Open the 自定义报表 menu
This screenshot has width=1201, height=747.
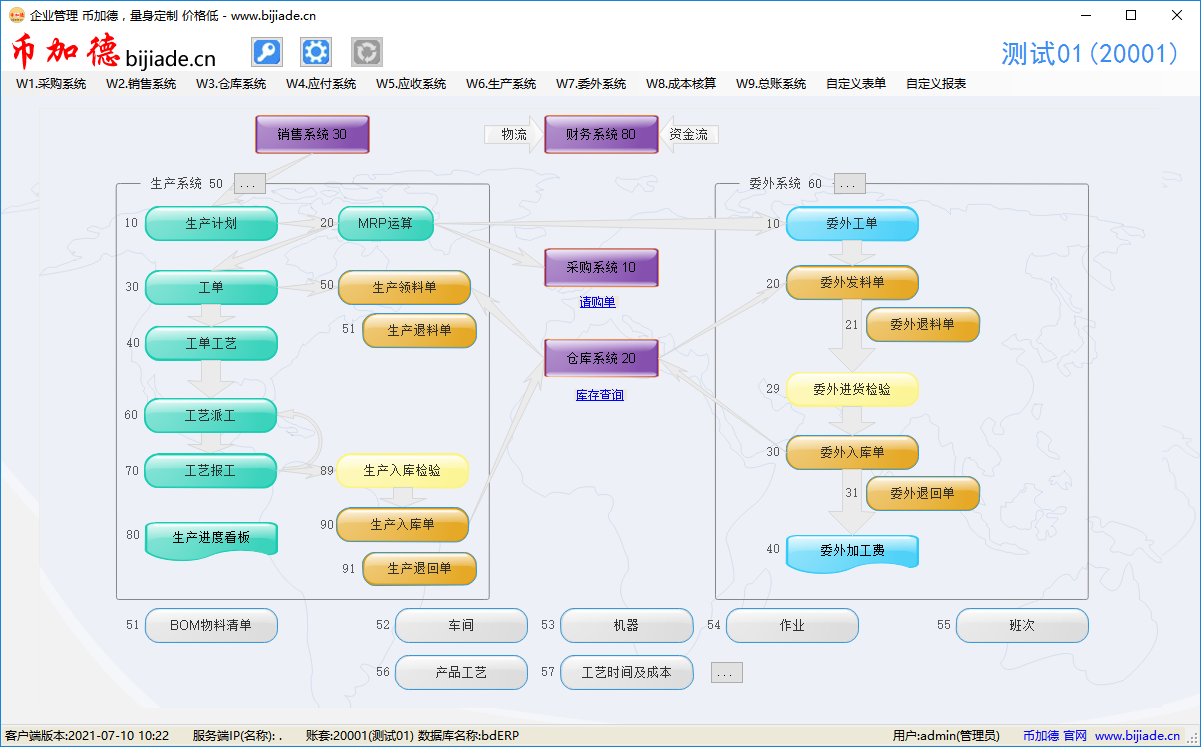(936, 84)
